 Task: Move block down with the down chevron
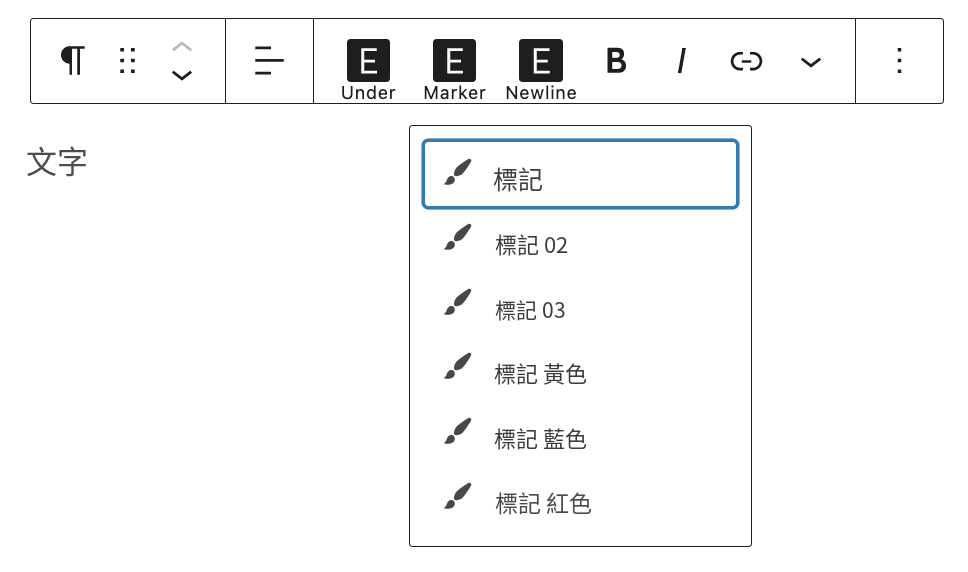[182, 75]
